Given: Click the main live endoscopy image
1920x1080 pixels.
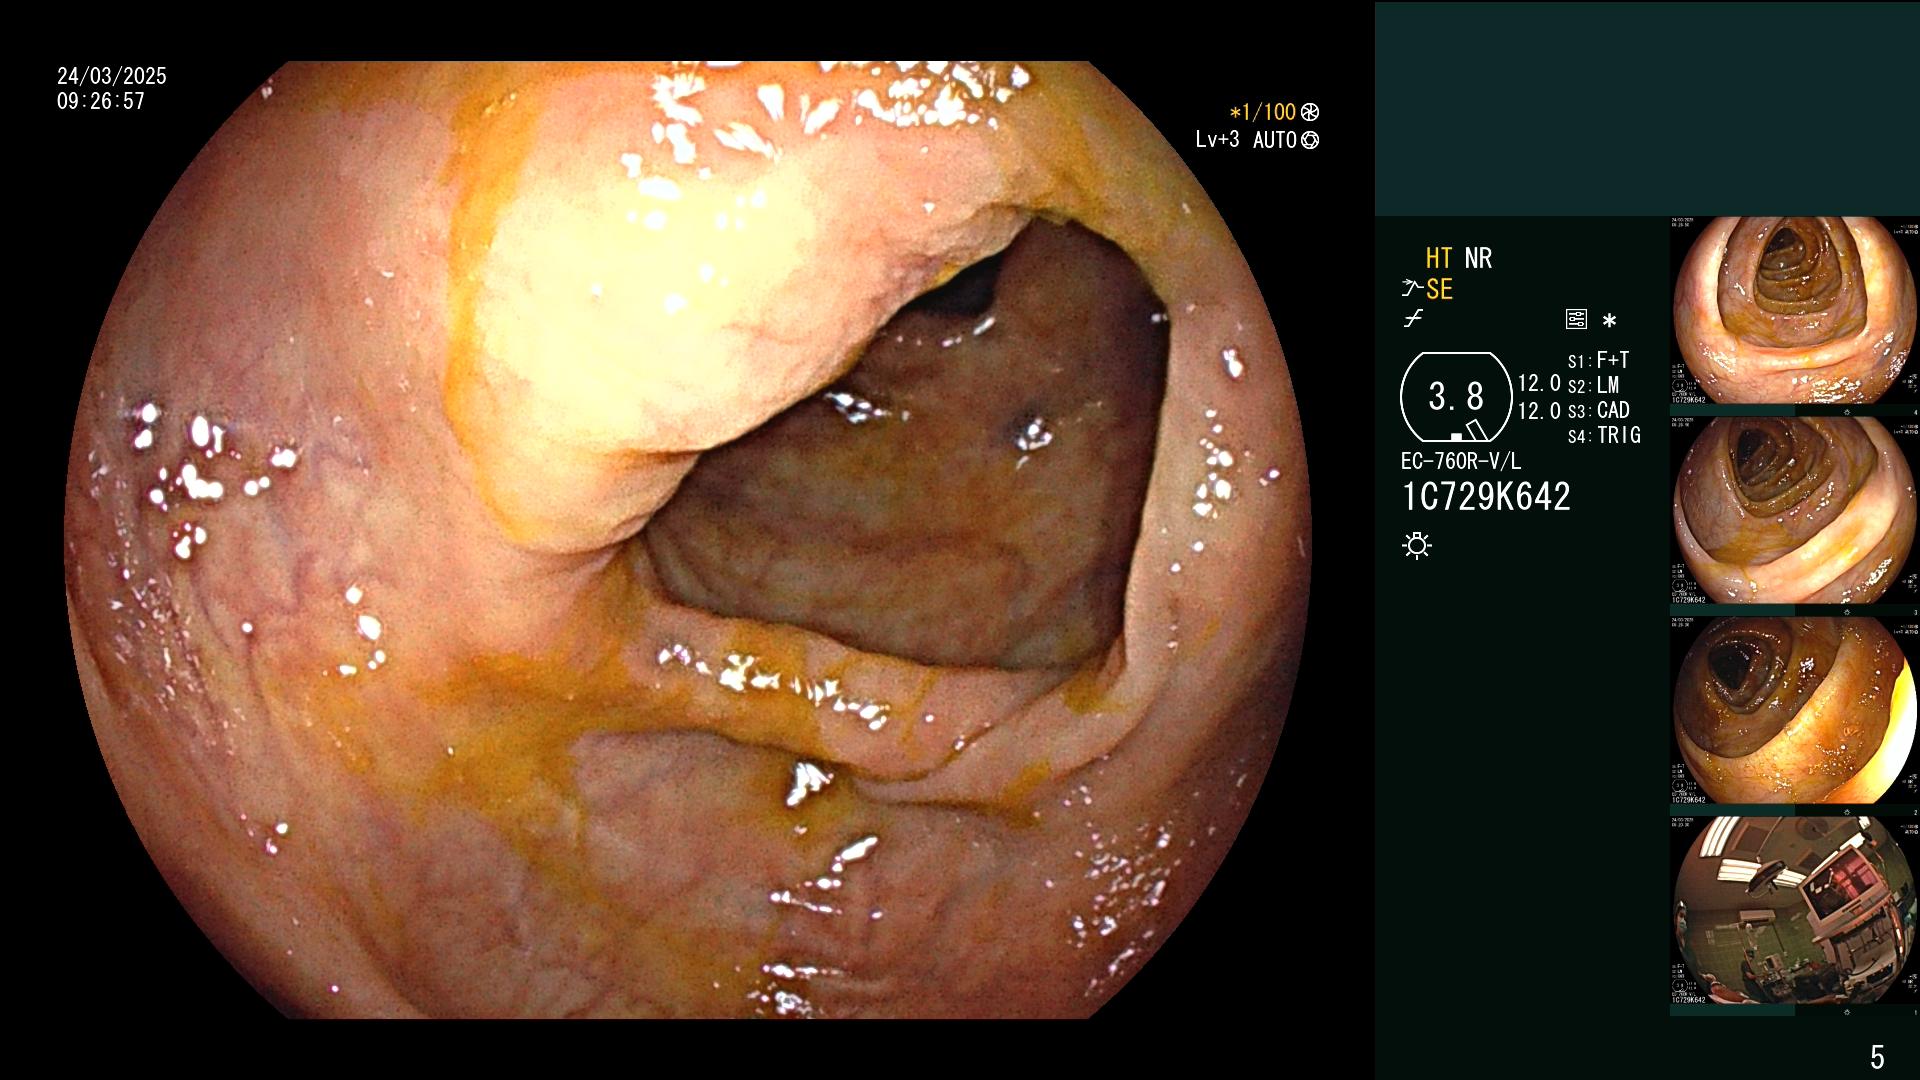Looking at the screenshot, I should (x=688, y=540).
